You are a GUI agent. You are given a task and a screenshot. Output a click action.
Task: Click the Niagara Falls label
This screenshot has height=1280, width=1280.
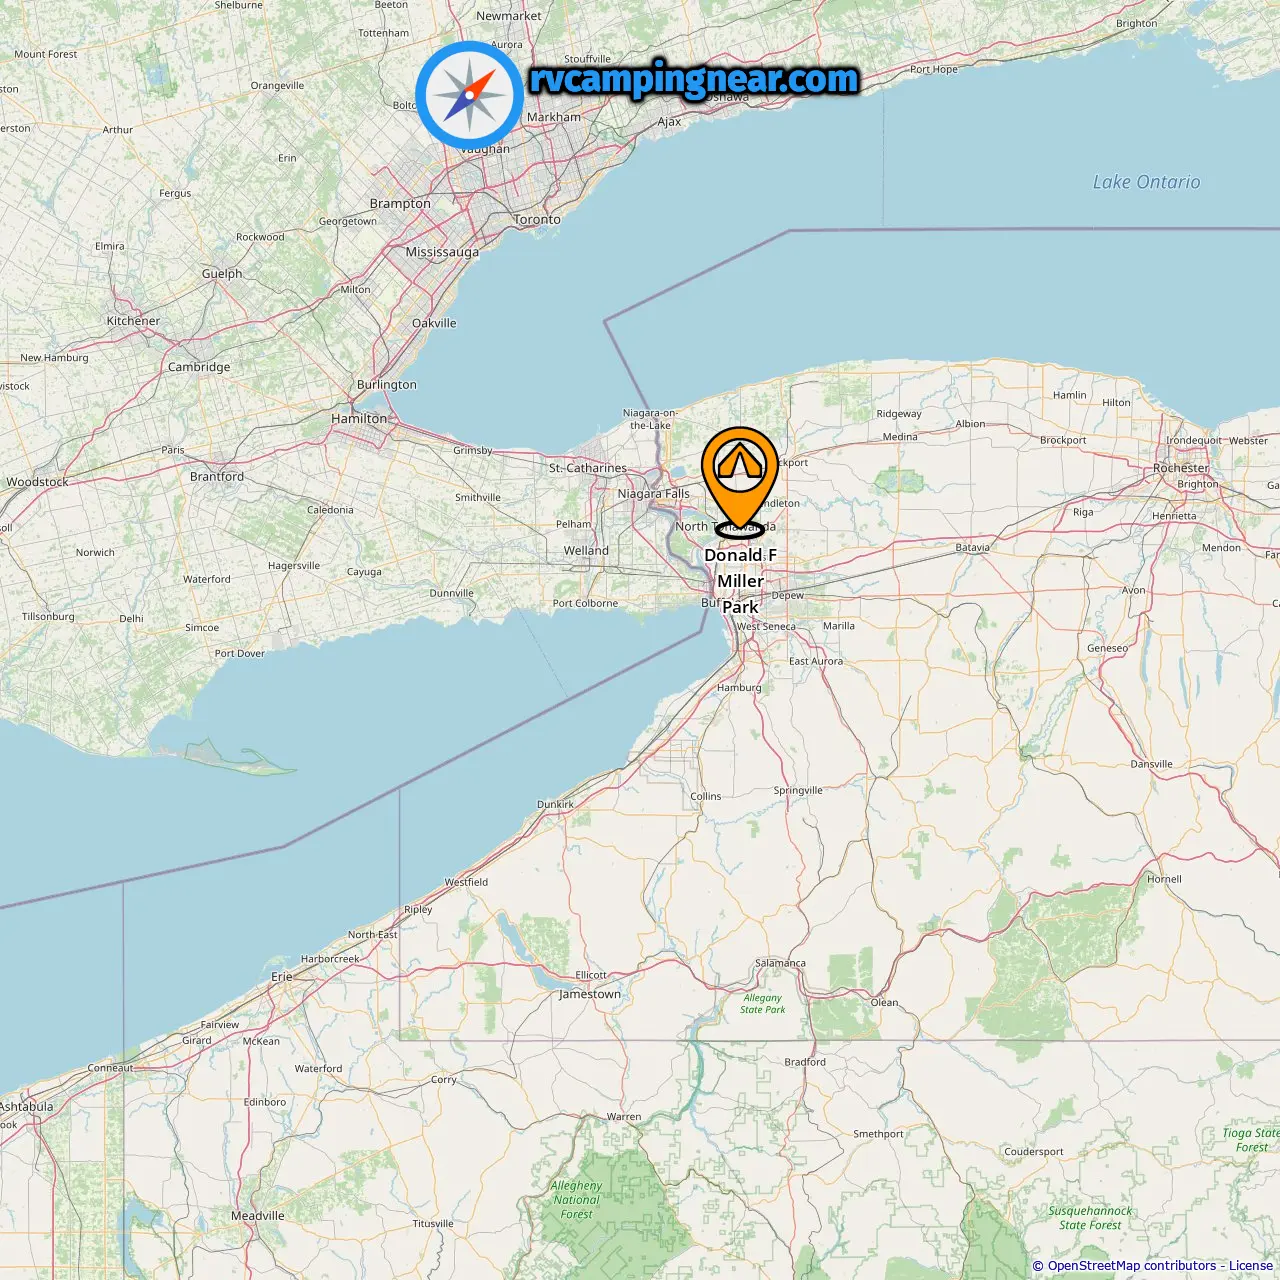pos(653,494)
